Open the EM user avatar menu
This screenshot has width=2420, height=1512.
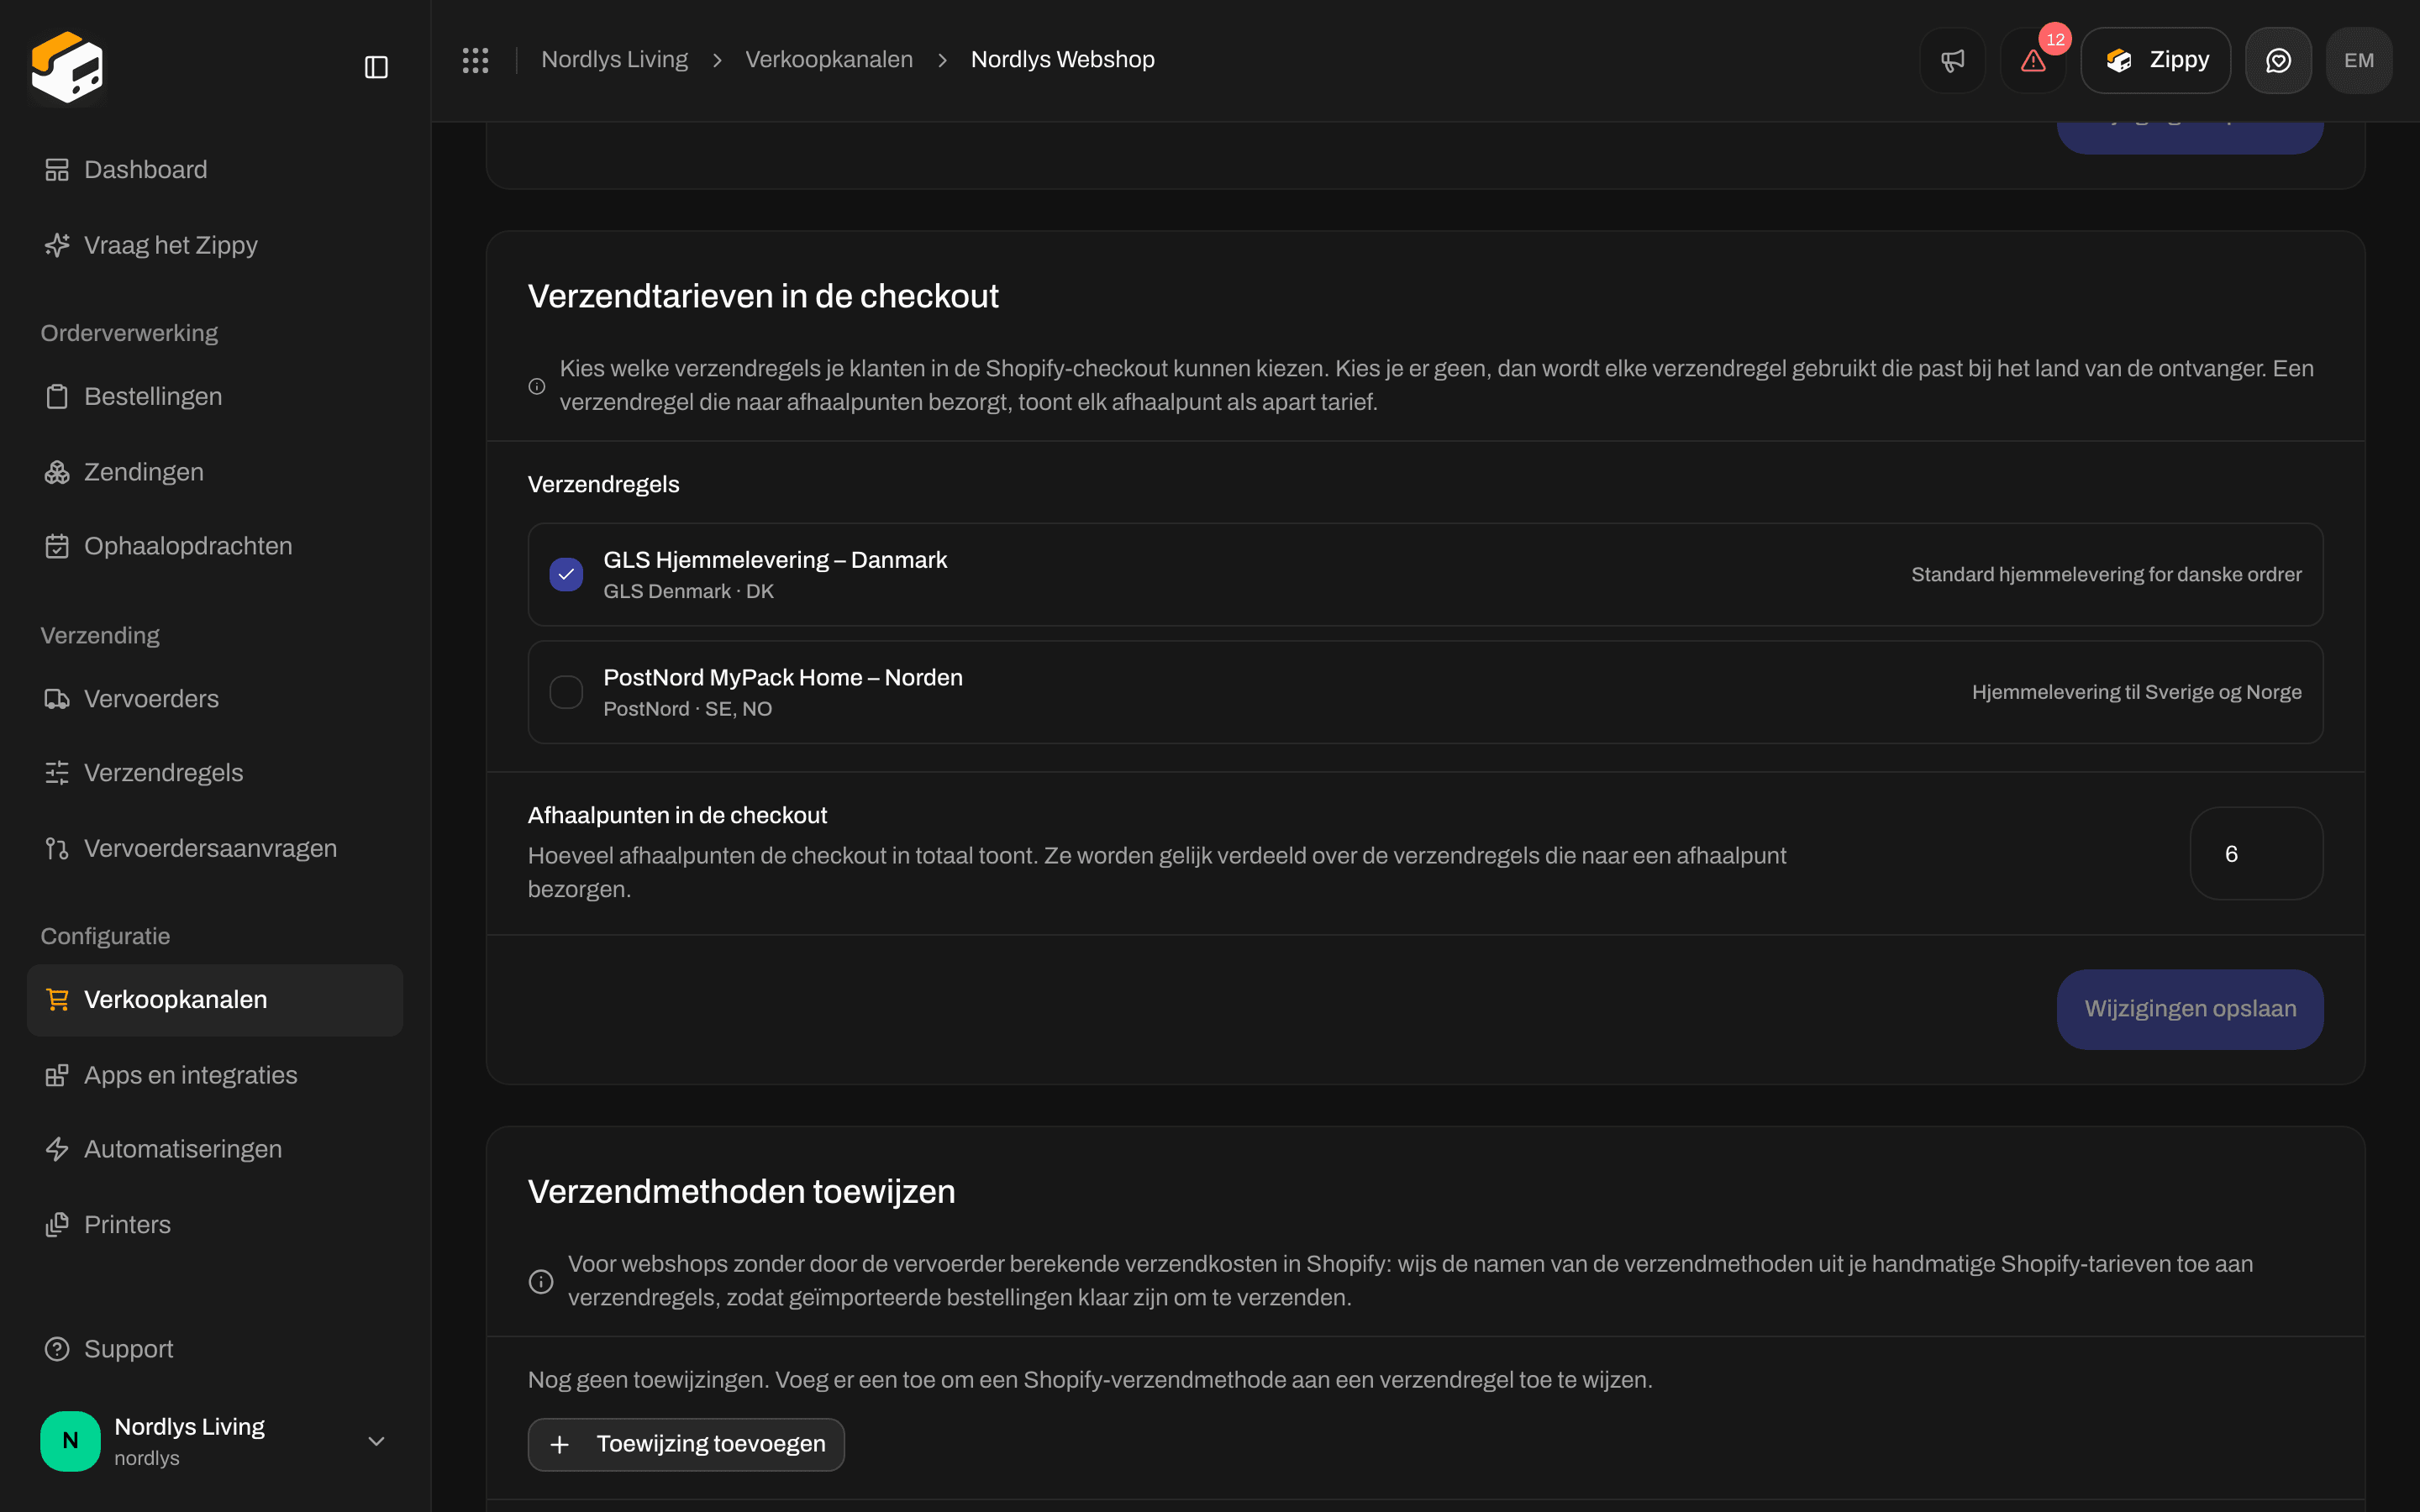point(2359,60)
